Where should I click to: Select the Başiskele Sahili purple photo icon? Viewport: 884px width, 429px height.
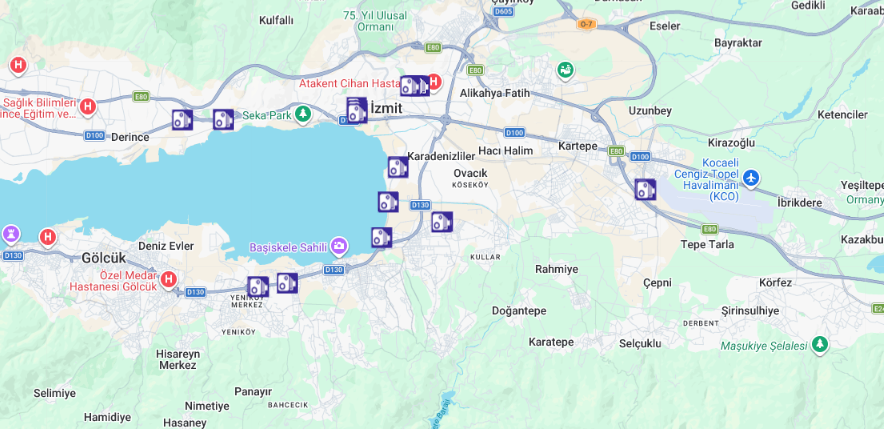pyautogui.click(x=340, y=246)
